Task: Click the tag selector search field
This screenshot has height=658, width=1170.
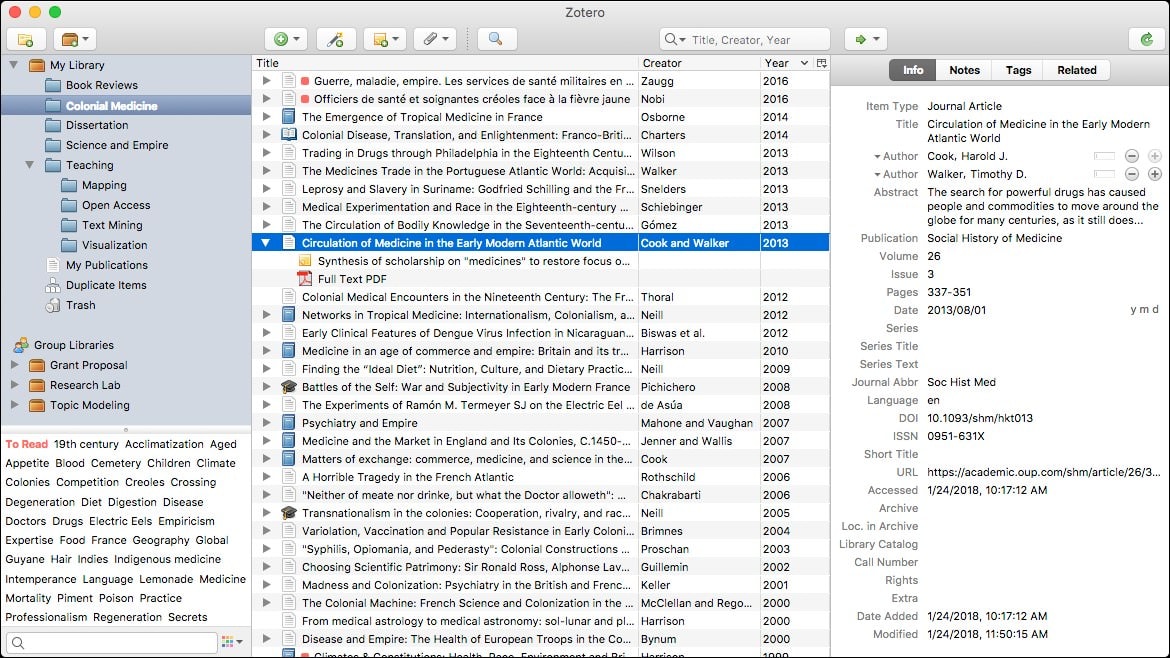Action: (x=110, y=644)
